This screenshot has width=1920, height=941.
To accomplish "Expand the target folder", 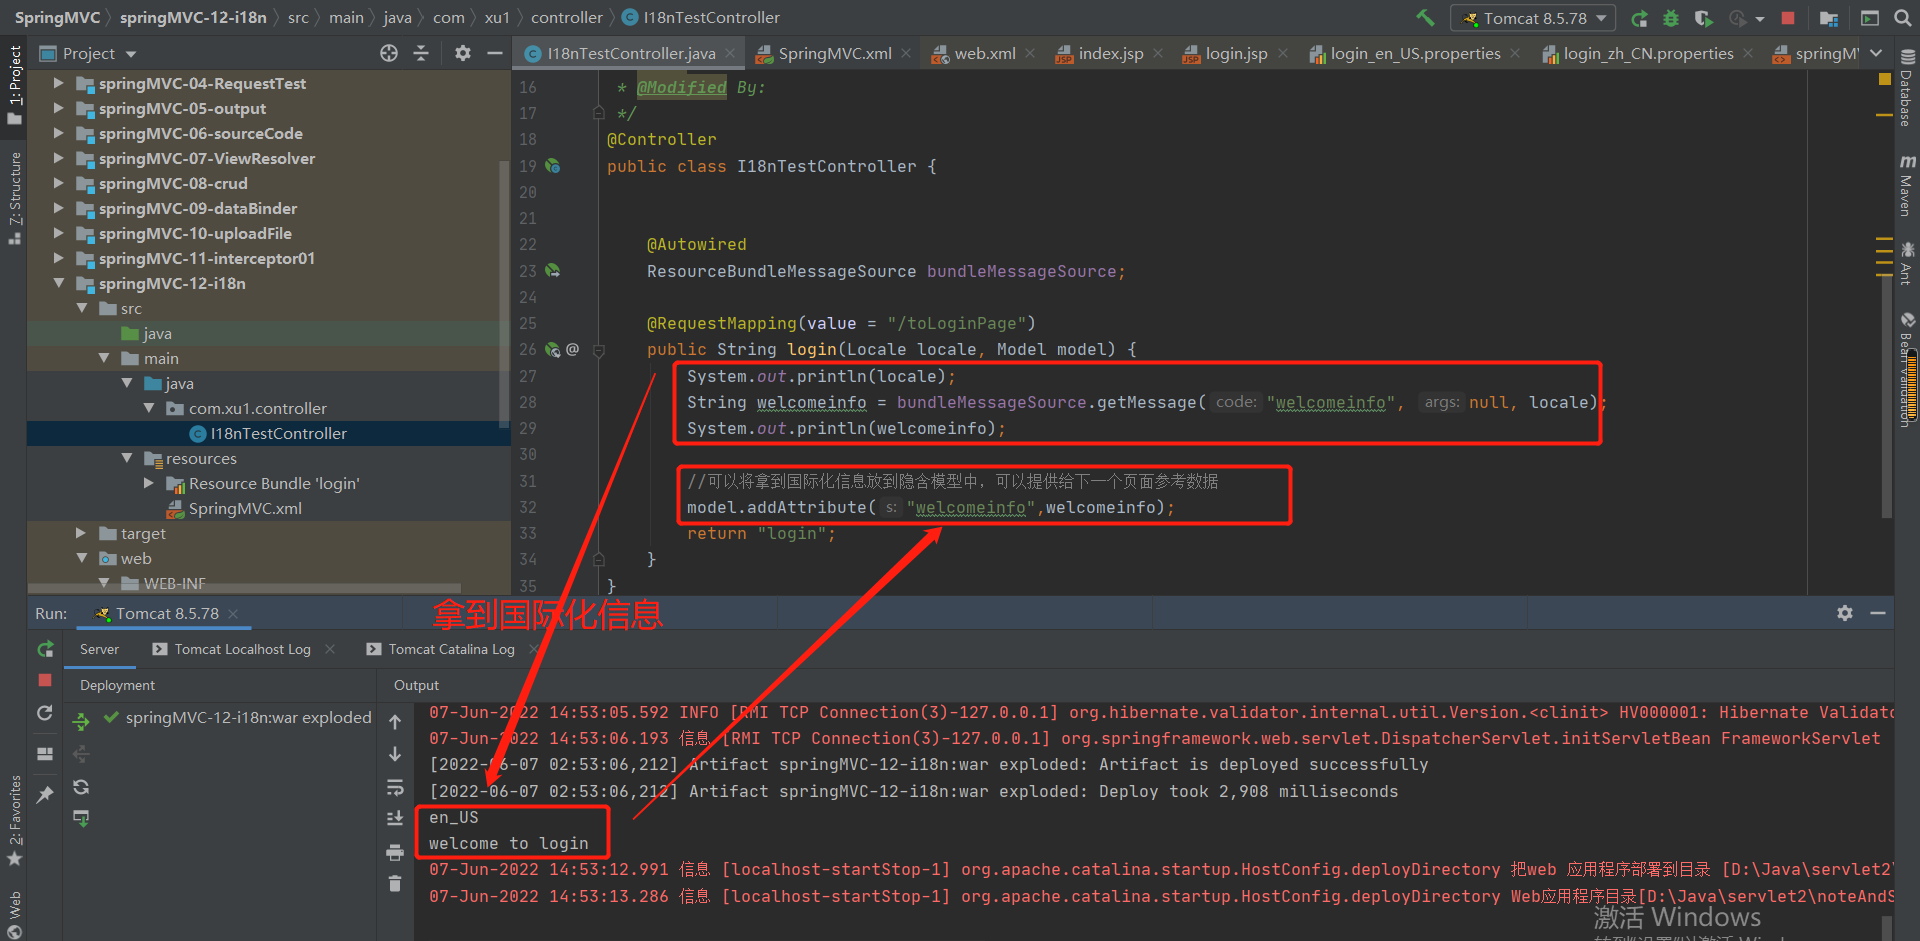I will pyautogui.click(x=81, y=533).
